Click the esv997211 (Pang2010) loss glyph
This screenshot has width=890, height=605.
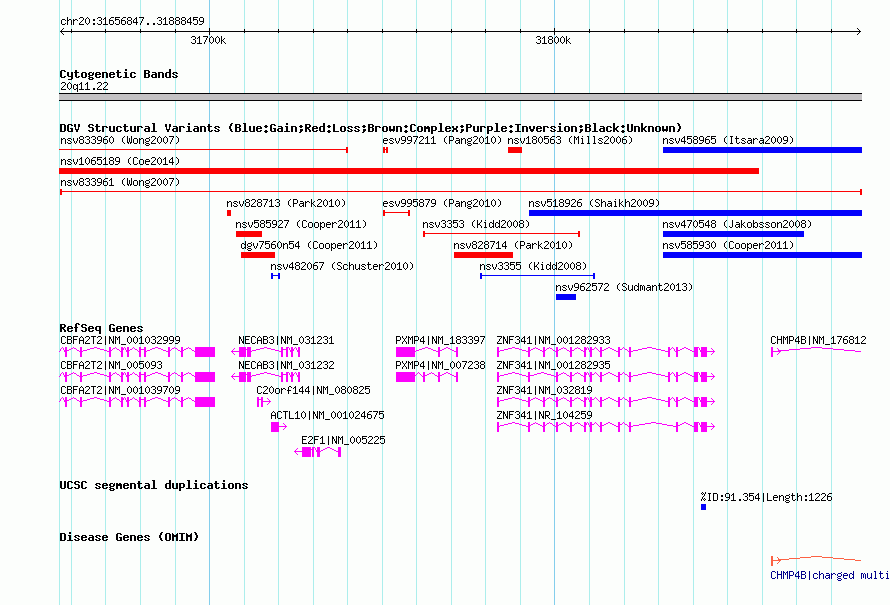385,150
